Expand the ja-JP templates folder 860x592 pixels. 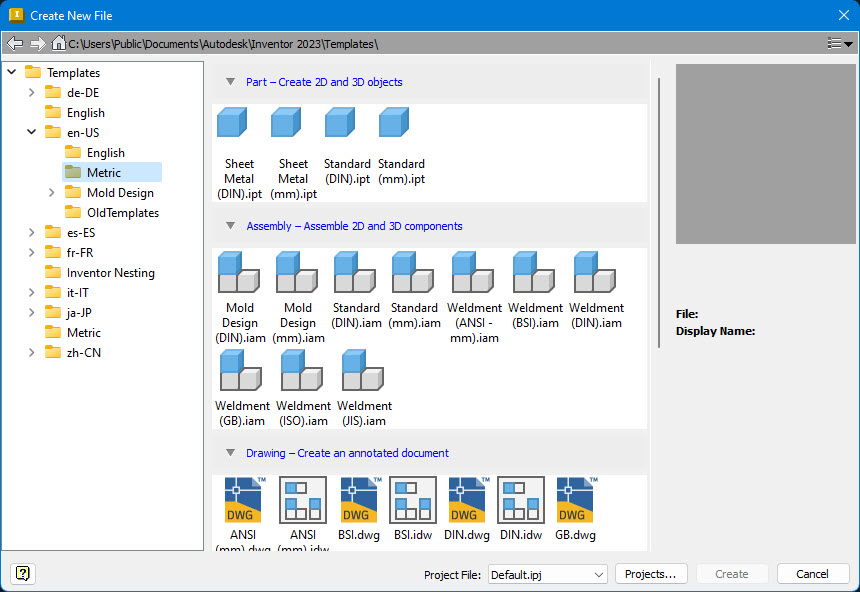pos(30,312)
